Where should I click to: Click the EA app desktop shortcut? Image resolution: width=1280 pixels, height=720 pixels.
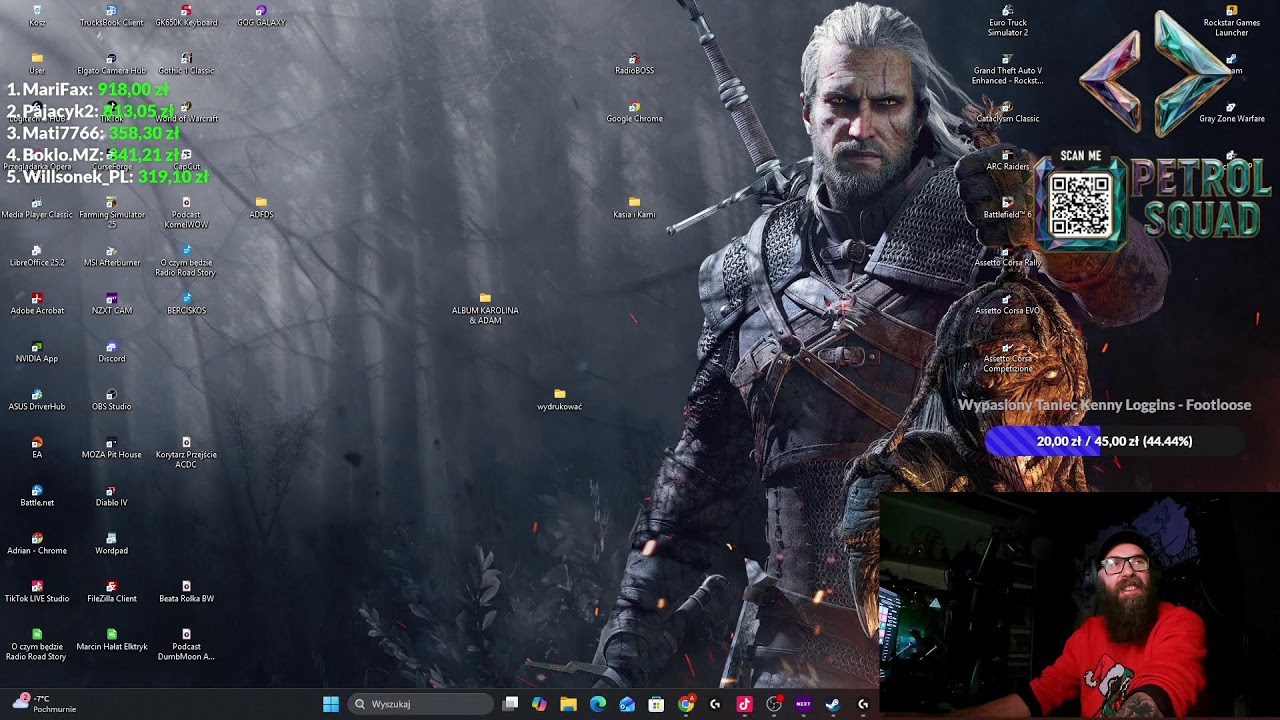[37, 447]
